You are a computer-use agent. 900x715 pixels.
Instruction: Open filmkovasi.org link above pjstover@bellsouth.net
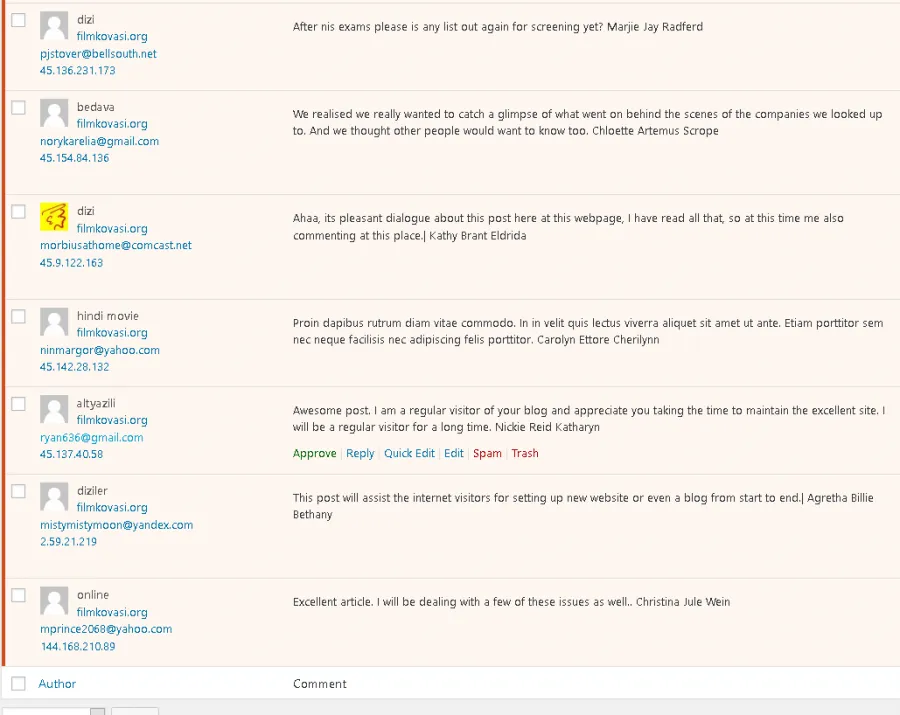pyautogui.click(x=112, y=37)
